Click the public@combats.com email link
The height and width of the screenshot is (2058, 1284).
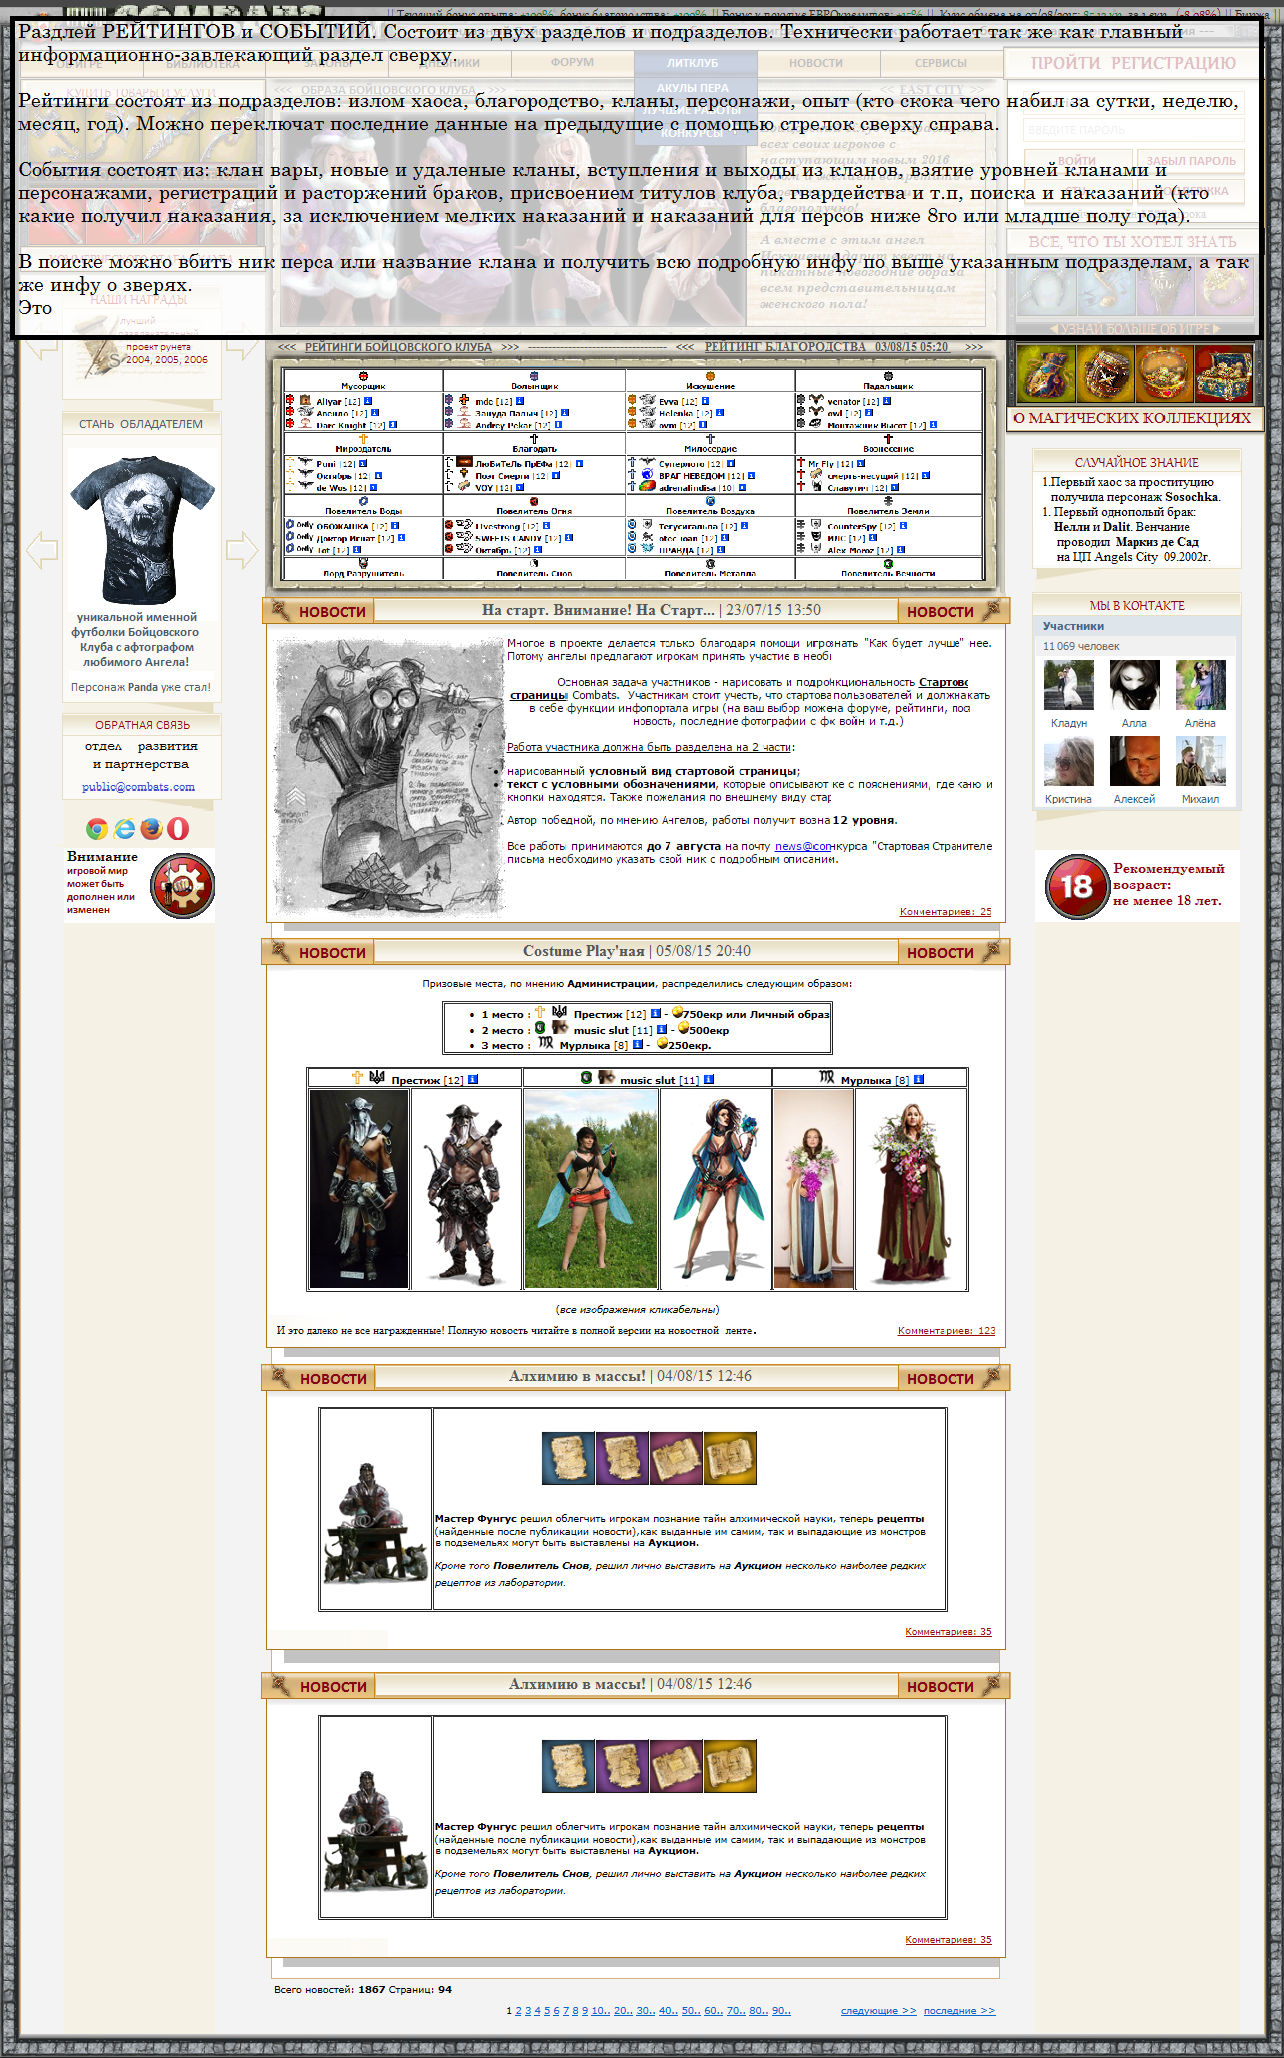(x=138, y=787)
